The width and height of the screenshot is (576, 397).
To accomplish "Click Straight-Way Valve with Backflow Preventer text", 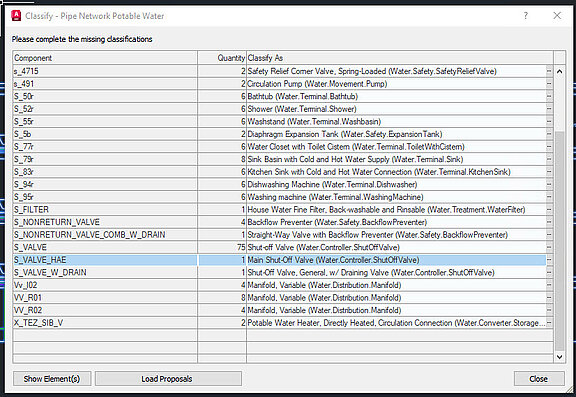I will 378,235.
